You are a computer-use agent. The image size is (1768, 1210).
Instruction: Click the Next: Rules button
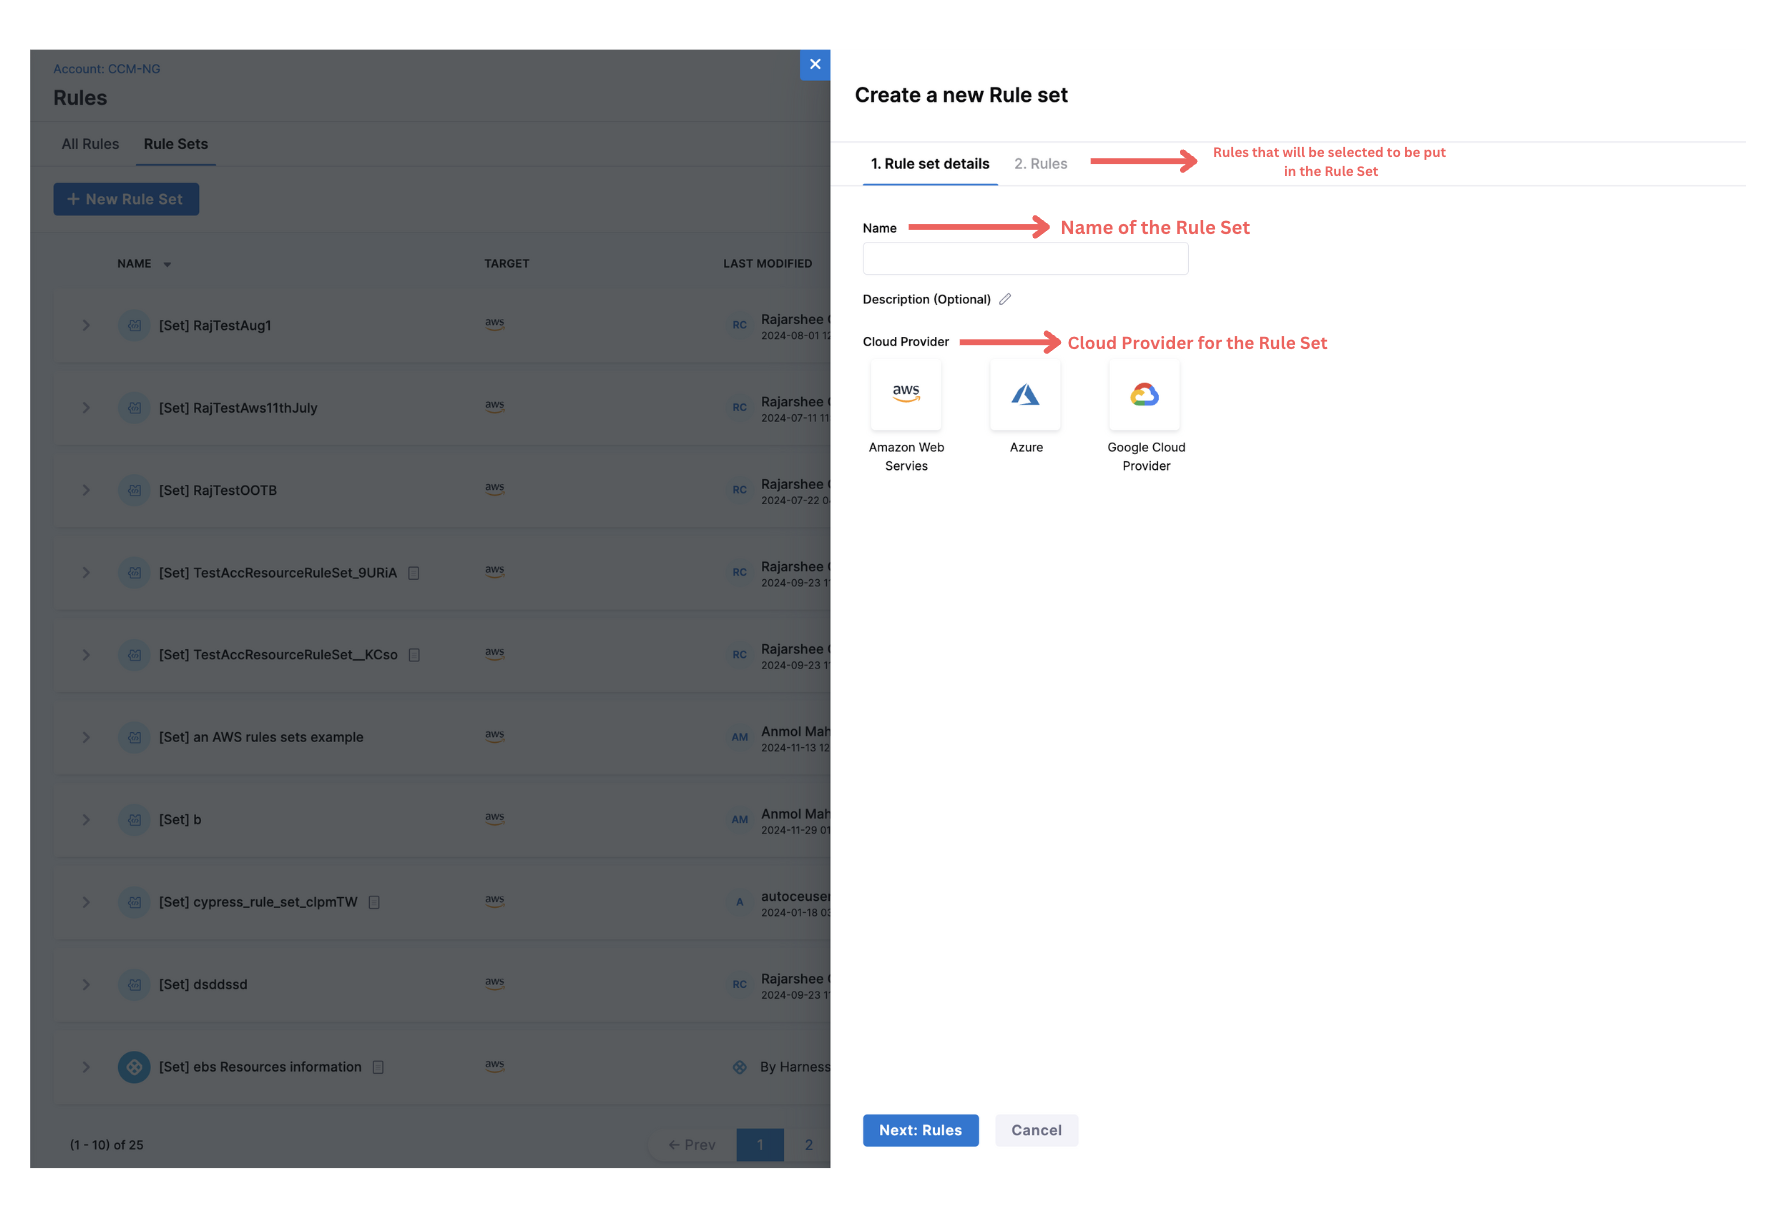(x=920, y=1130)
